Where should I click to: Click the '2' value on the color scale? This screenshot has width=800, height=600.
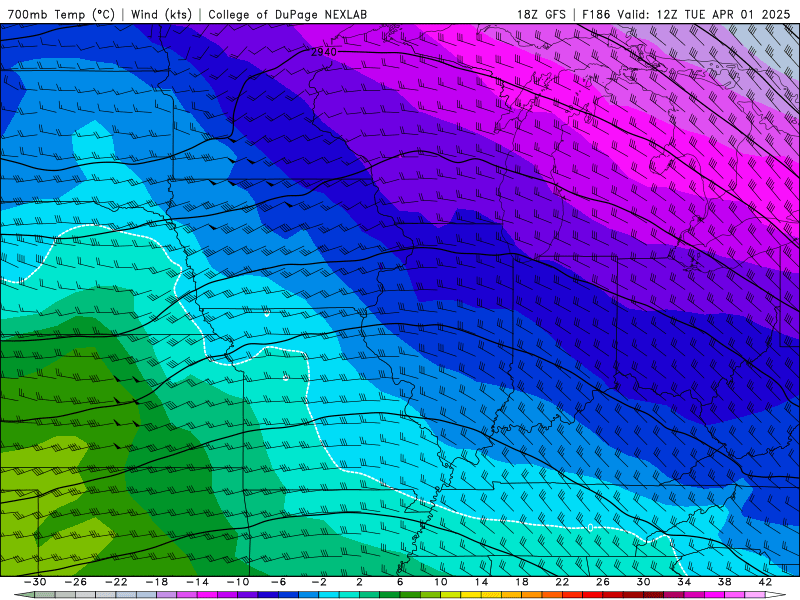[359, 582]
